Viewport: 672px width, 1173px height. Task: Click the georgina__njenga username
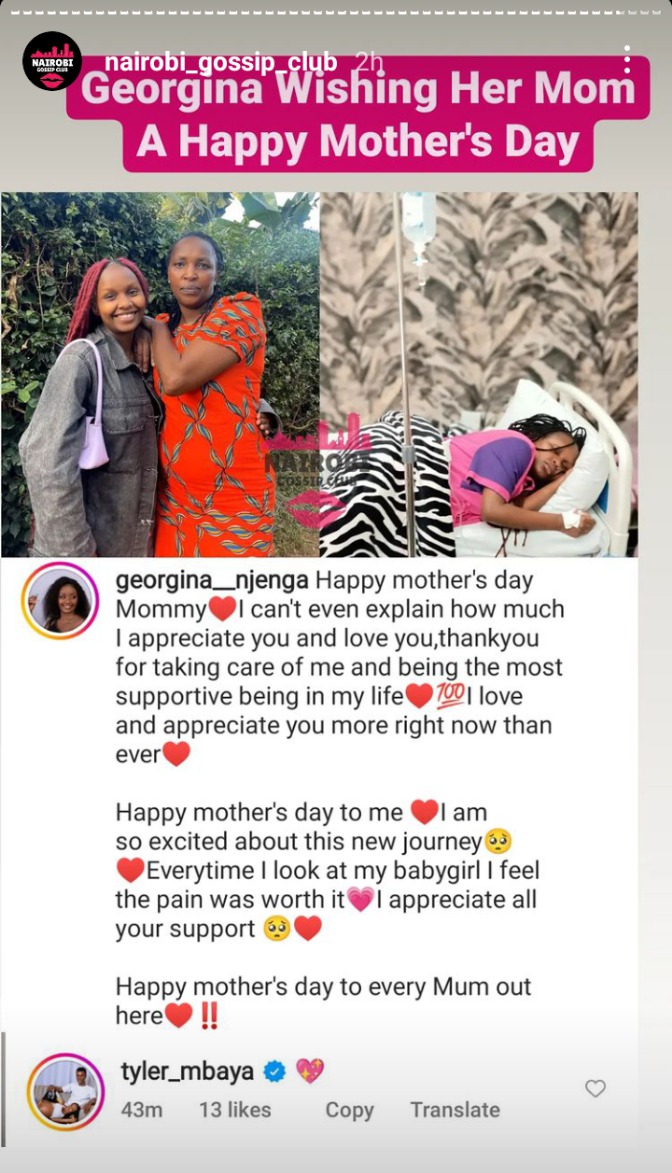pyautogui.click(x=212, y=581)
